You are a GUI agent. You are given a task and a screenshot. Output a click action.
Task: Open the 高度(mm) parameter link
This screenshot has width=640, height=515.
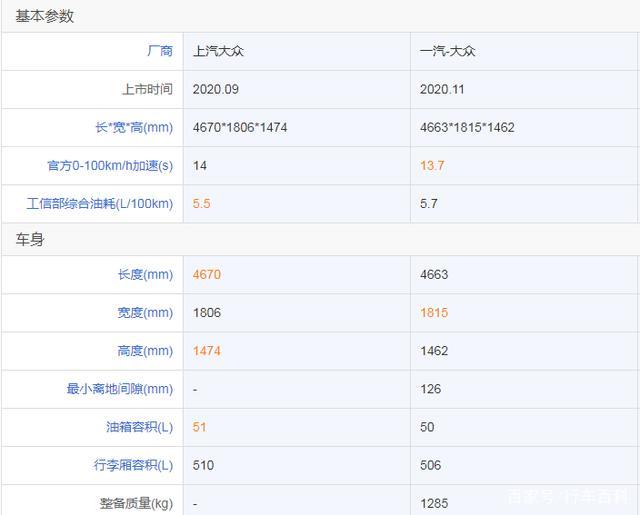[x=145, y=351]
